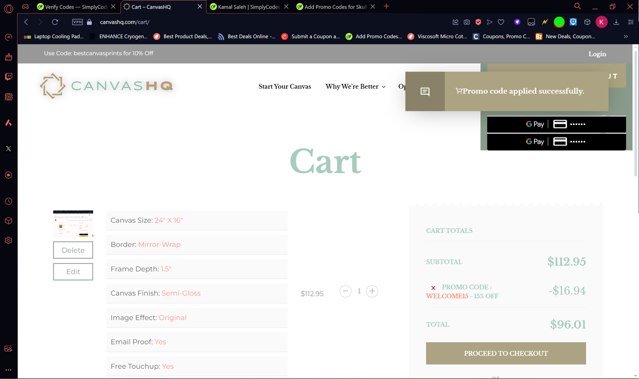This screenshot has width=639, height=379.
Task: Open New Deals, Coupon bookmark
Action: coord(565,36)
